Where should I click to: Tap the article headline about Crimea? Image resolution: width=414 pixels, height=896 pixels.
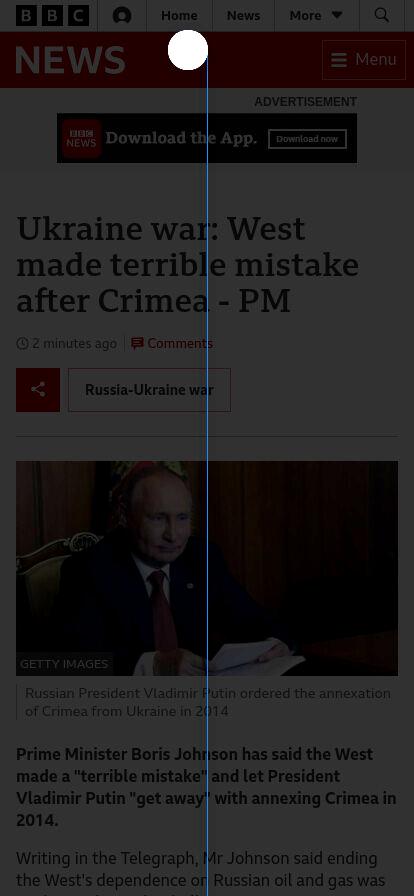pos(188,265)
